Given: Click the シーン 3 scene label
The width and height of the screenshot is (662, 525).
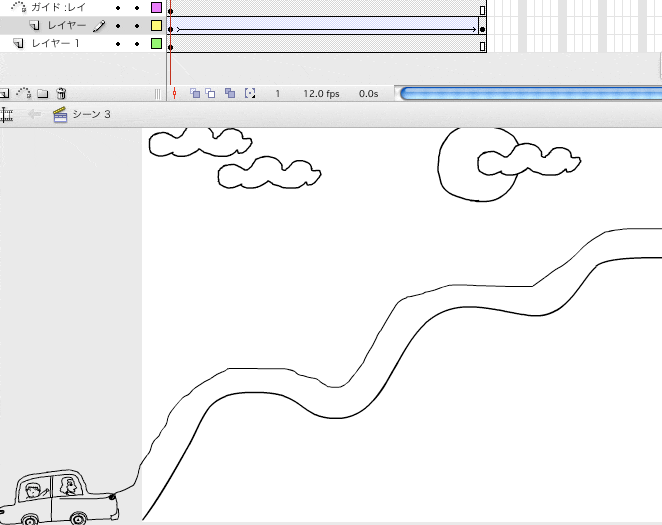Looking at the screenshot, I should click(92, 114).
